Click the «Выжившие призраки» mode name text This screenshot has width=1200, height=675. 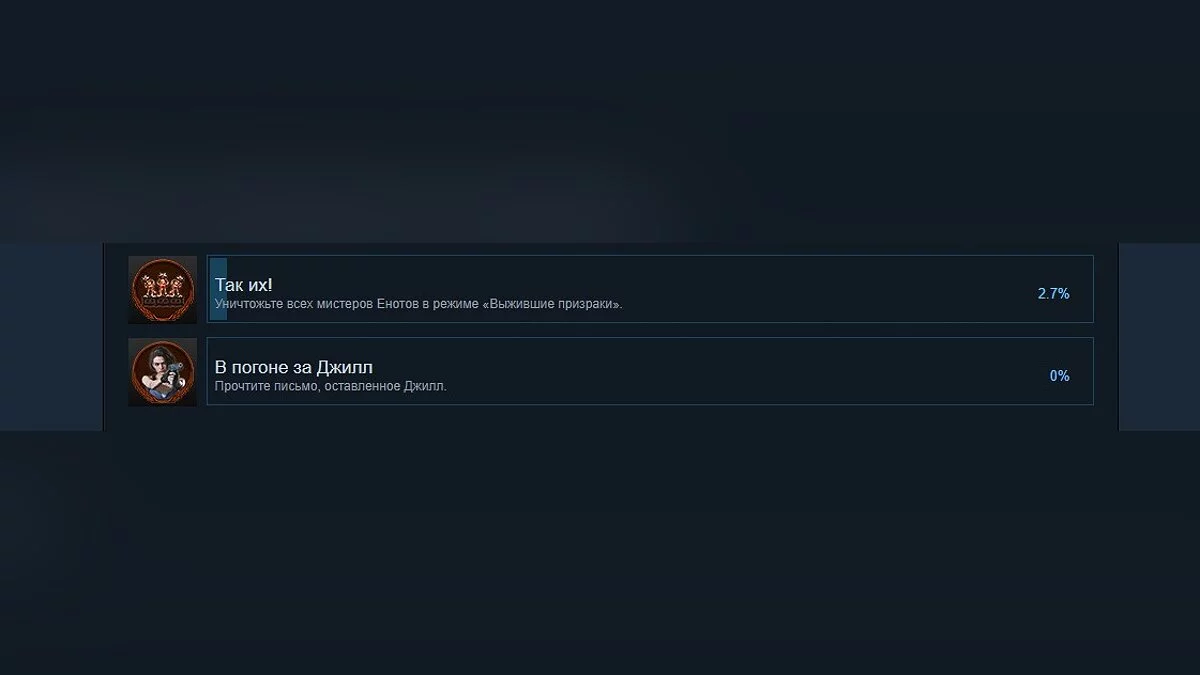pos(552,304)
